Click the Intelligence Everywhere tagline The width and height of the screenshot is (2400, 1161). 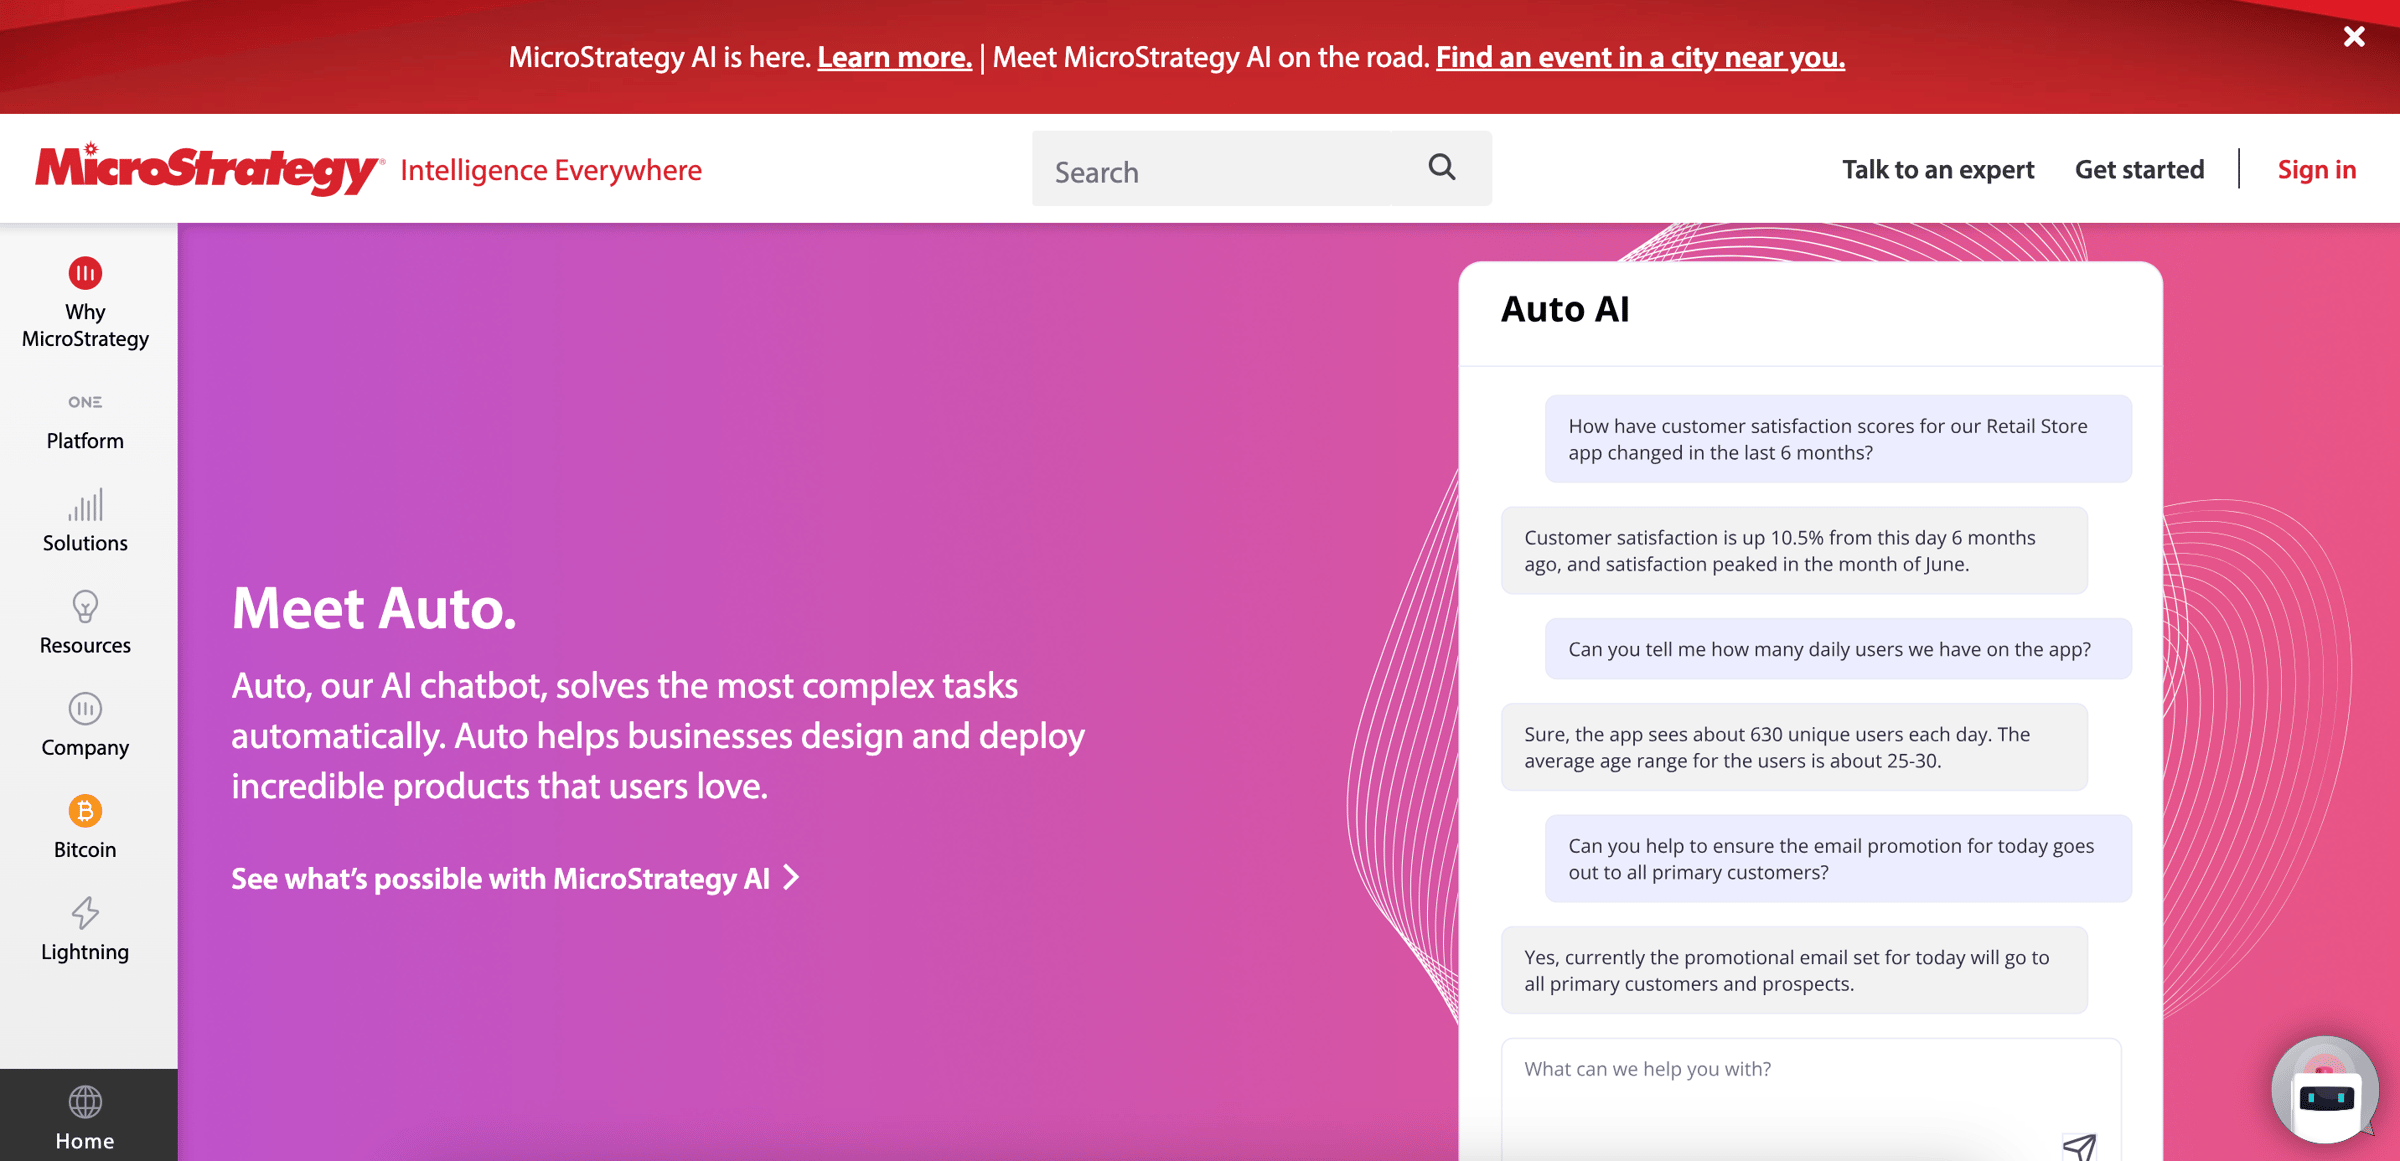point(551,170)
